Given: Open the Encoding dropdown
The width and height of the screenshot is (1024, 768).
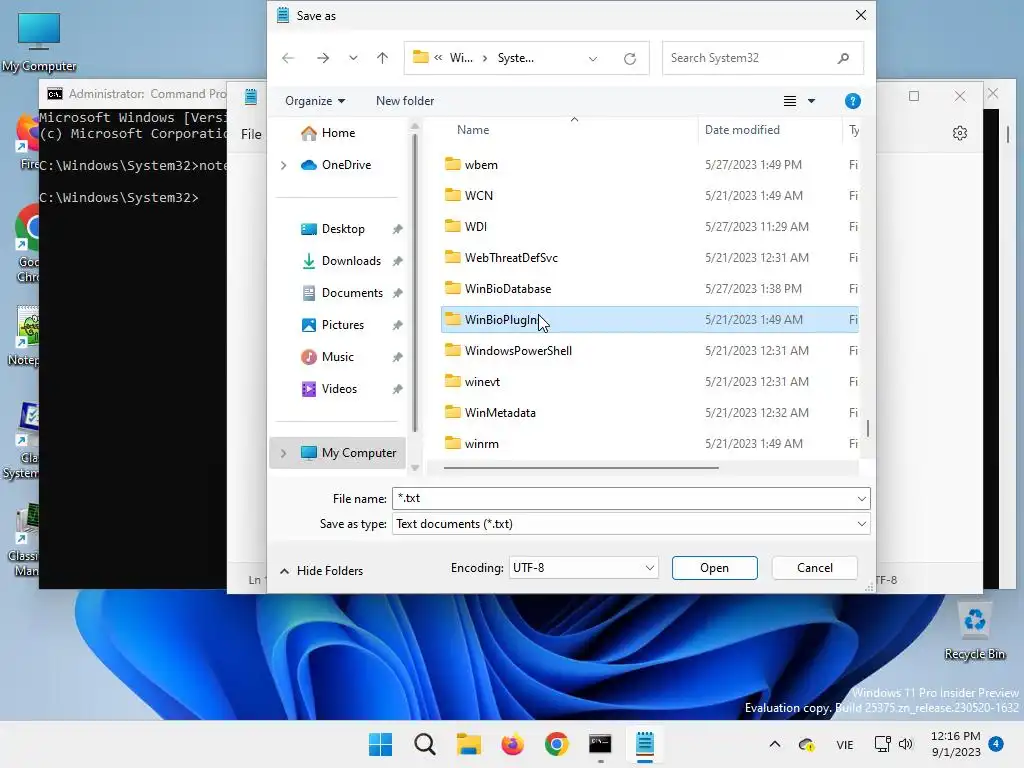Looking at the screenshot, I should point(583,568).
